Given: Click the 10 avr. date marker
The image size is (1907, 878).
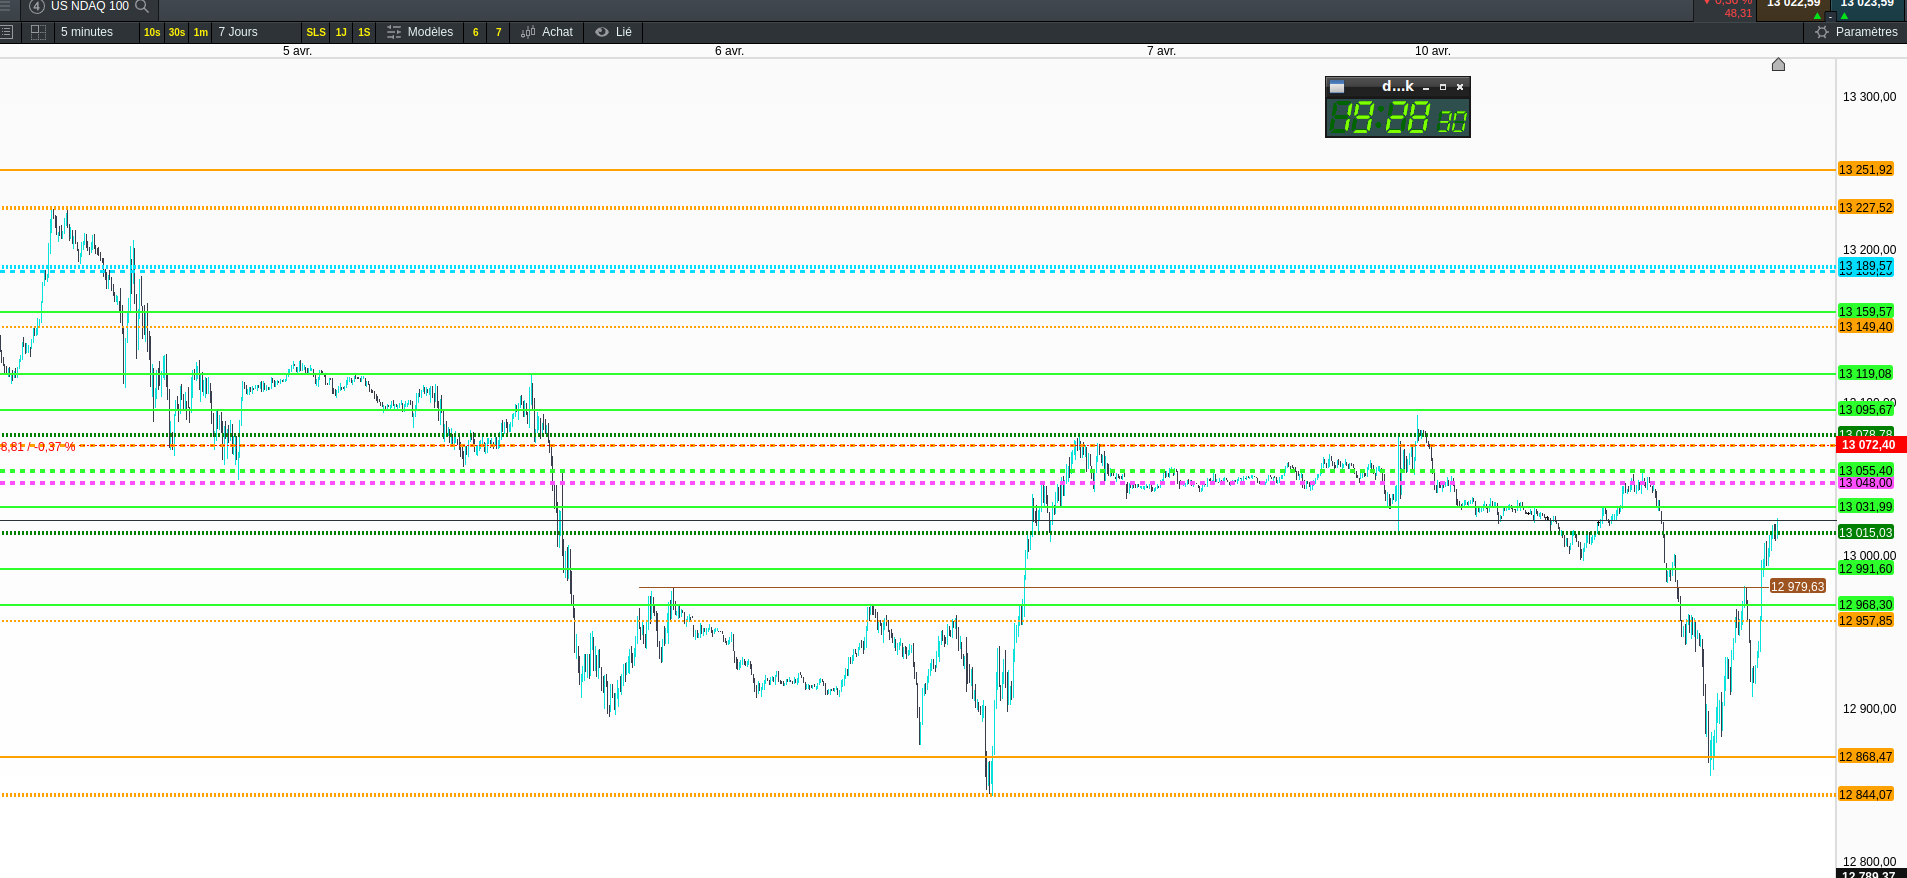Looking at the screenshot, I should click(1432, 51).
